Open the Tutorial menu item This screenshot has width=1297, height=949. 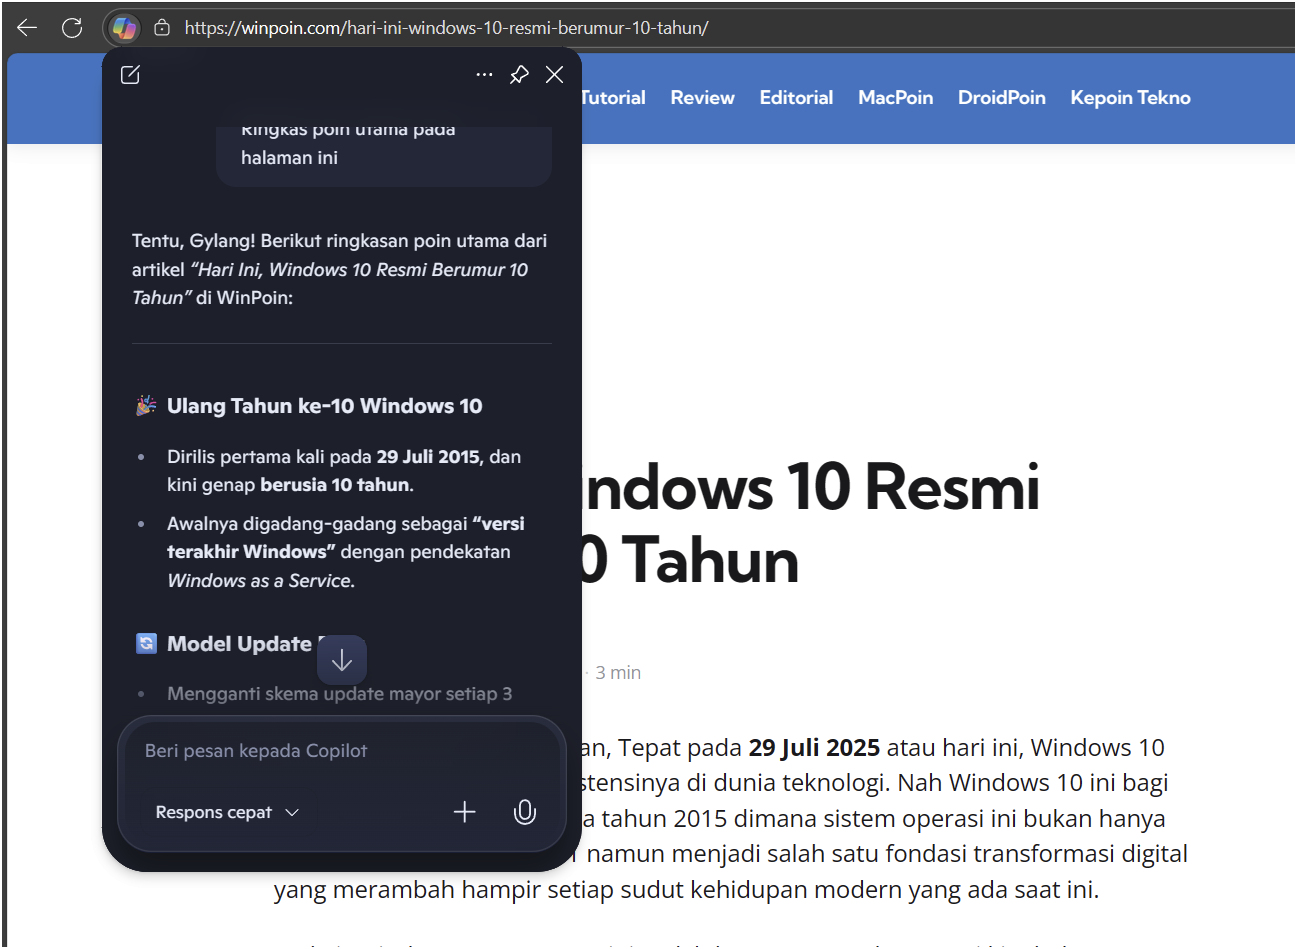(x=613, y=98)
